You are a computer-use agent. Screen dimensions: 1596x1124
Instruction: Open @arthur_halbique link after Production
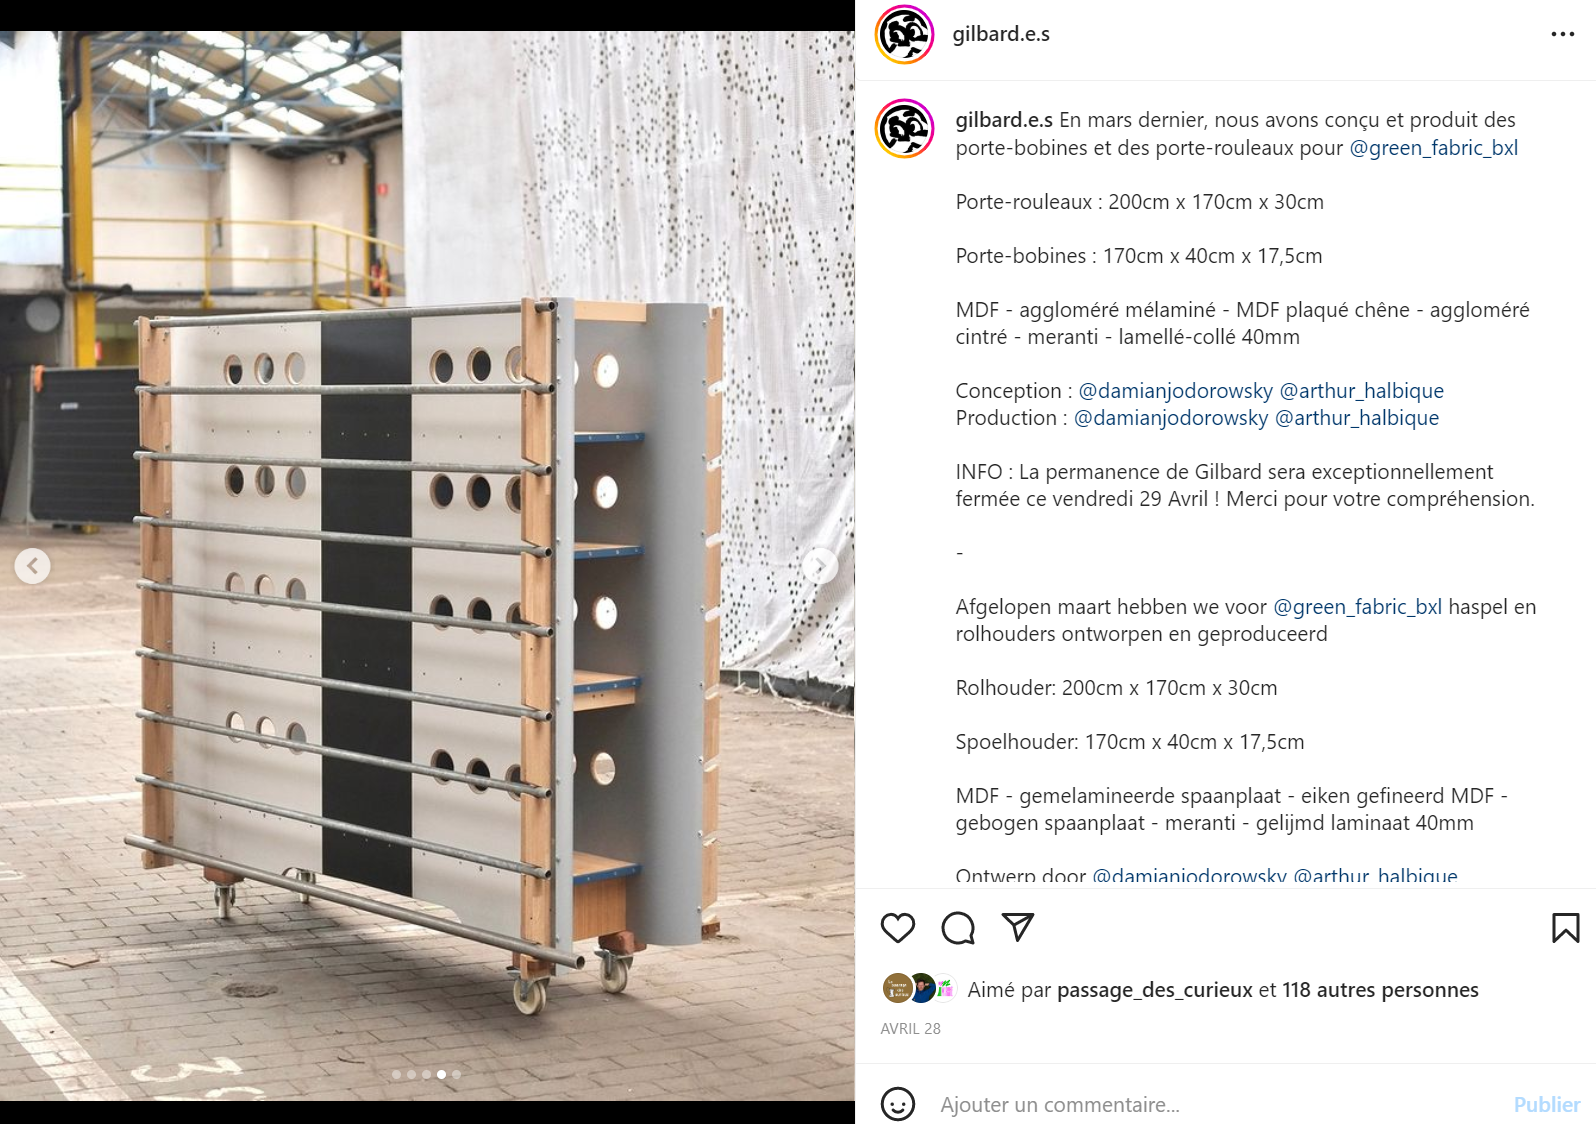(1357, 418)
